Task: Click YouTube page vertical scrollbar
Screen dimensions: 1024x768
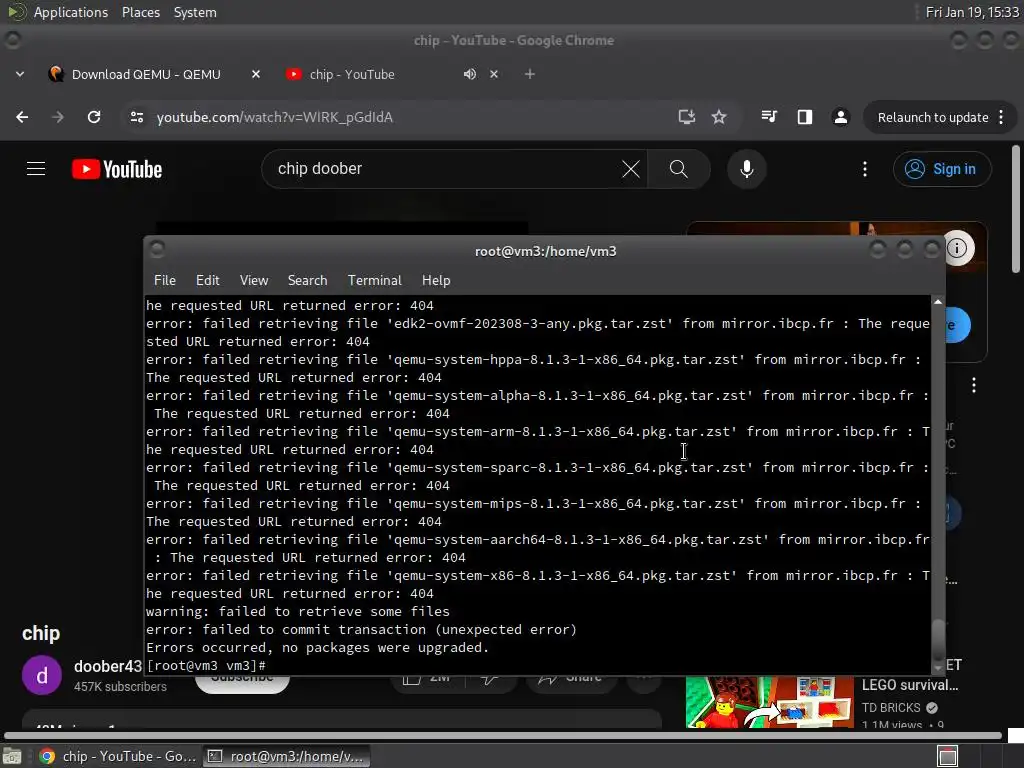Action: [1016, 209]
